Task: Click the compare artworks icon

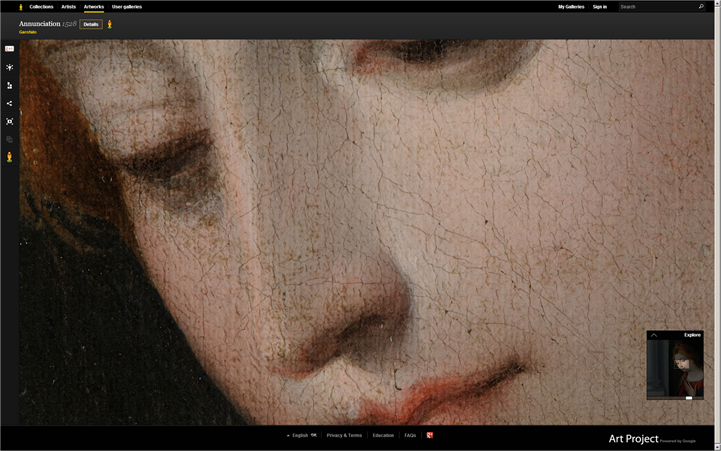Action: (x=9, y=139)
